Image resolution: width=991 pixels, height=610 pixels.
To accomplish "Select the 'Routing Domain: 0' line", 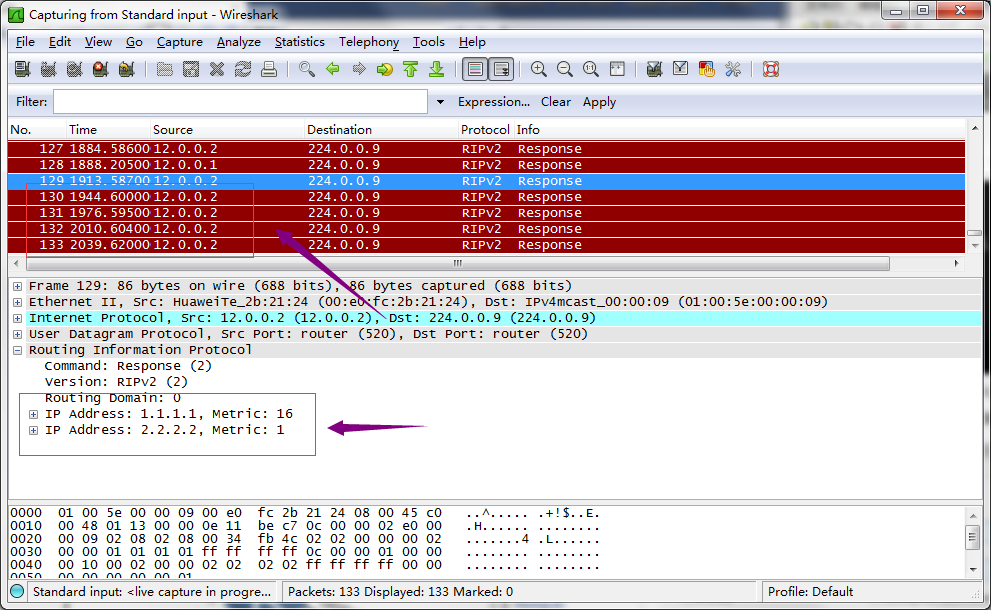I will coord(112,398).
